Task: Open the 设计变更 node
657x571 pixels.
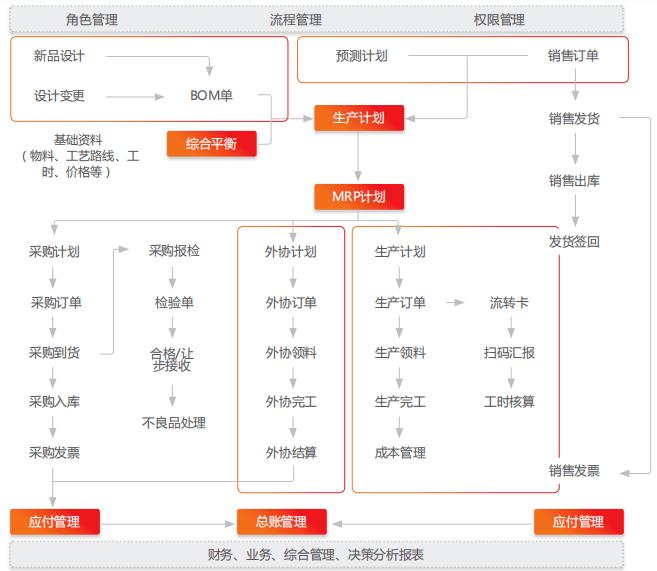Action: click(59, 96)
